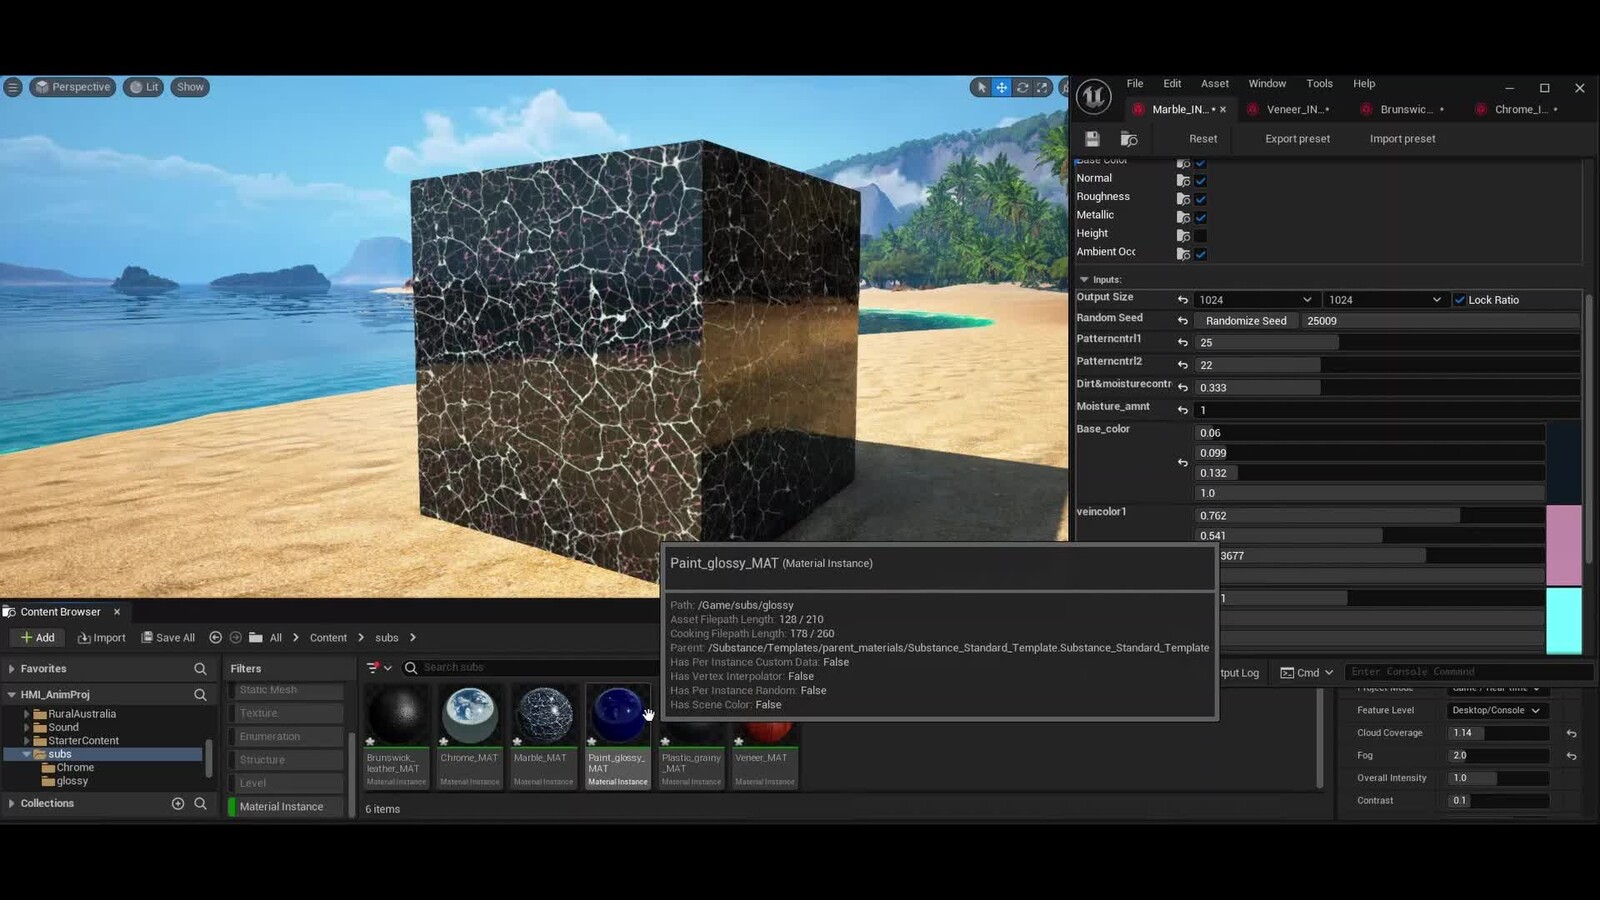Screen dimensions: 1600x900
Task: Go back in Content Browser history
Action: [215, 637]
